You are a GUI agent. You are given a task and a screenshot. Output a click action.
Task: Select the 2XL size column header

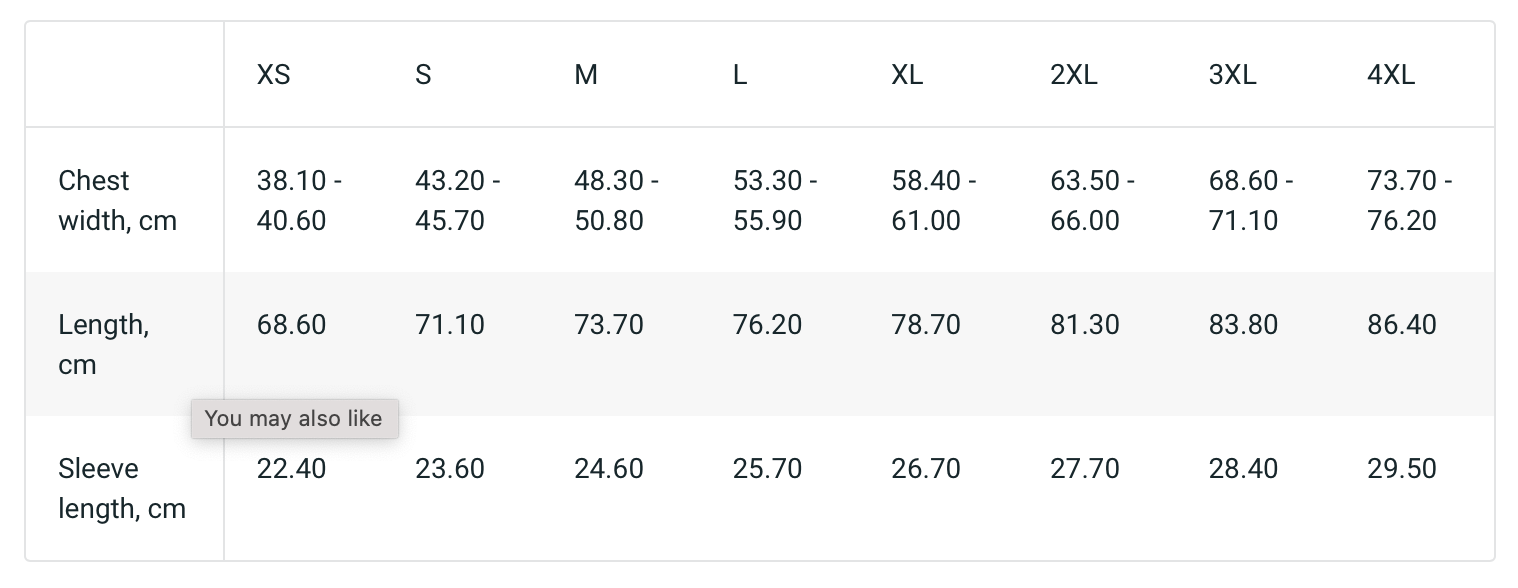click(x=1074, y=75)
